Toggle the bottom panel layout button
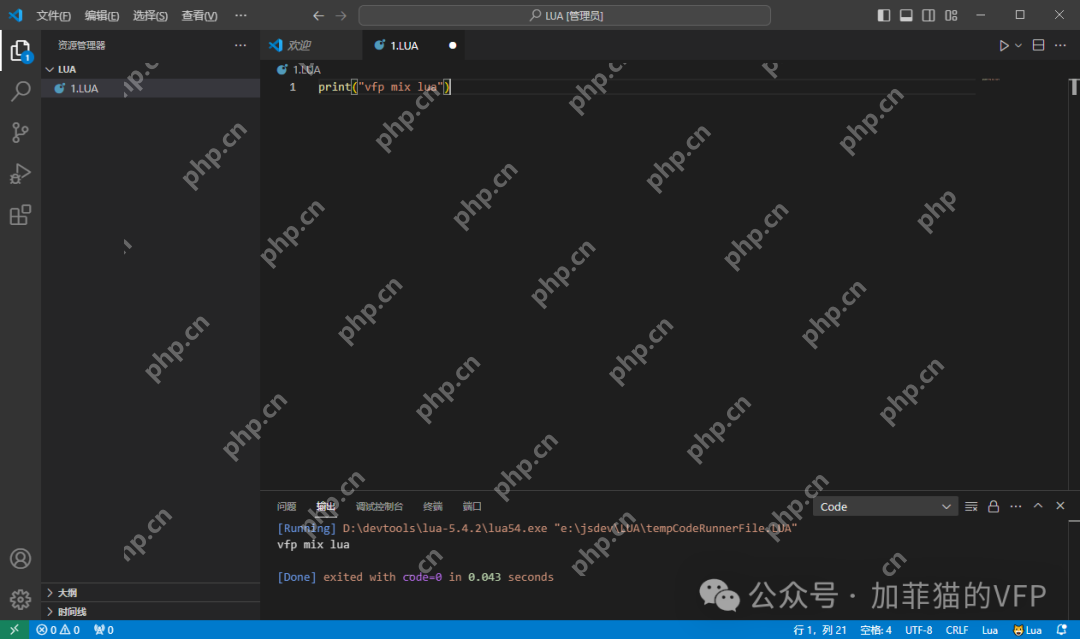 906,15
